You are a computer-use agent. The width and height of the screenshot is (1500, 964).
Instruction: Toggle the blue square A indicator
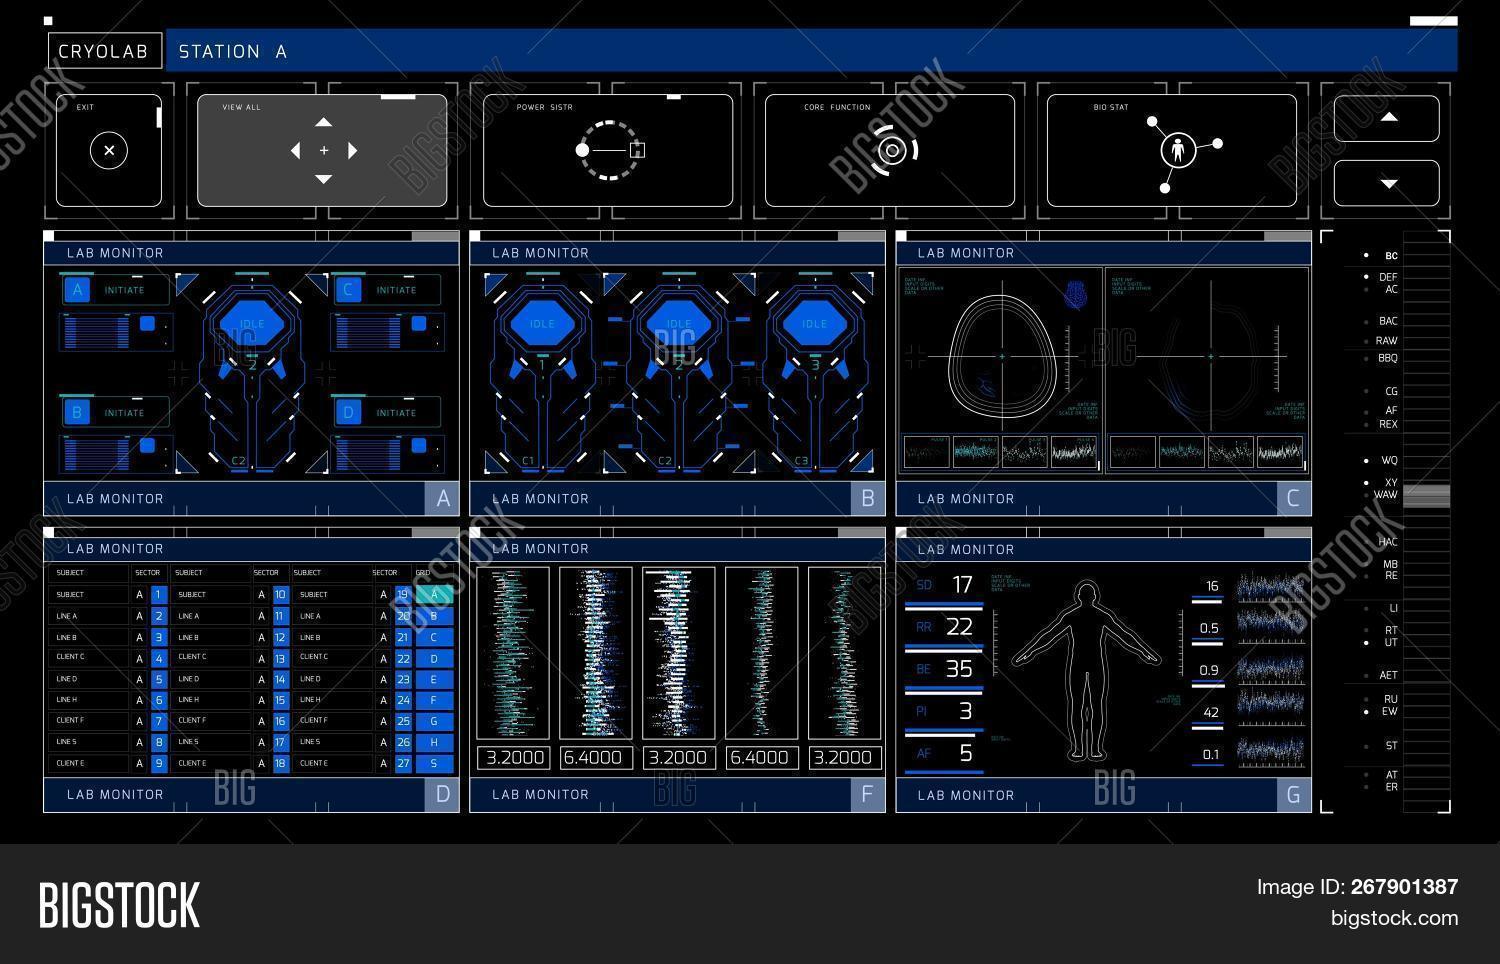(x=77, y=290)
